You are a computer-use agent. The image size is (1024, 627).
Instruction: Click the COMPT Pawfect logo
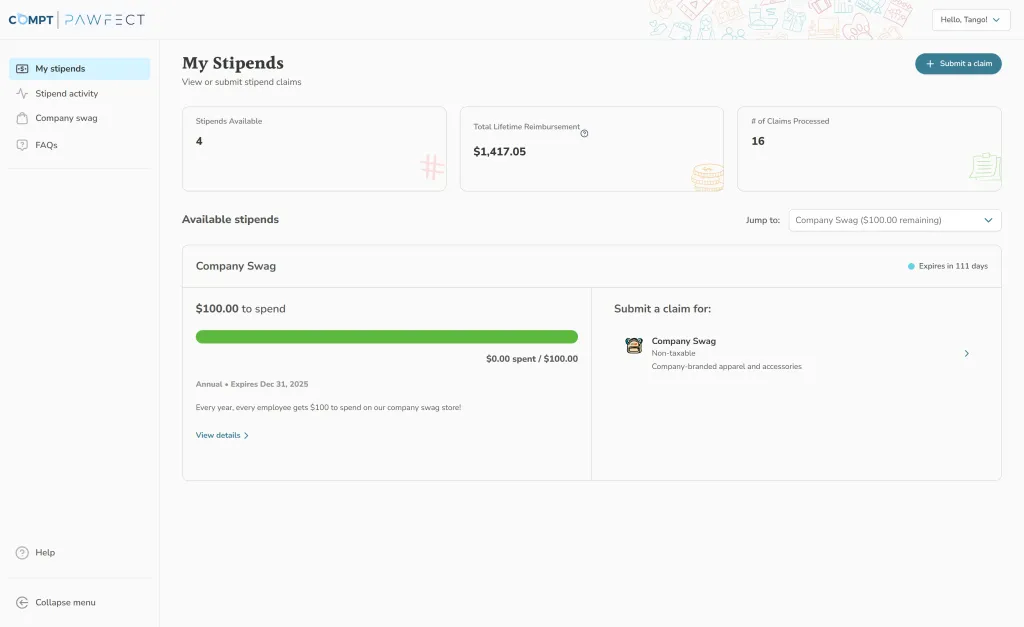75,18
